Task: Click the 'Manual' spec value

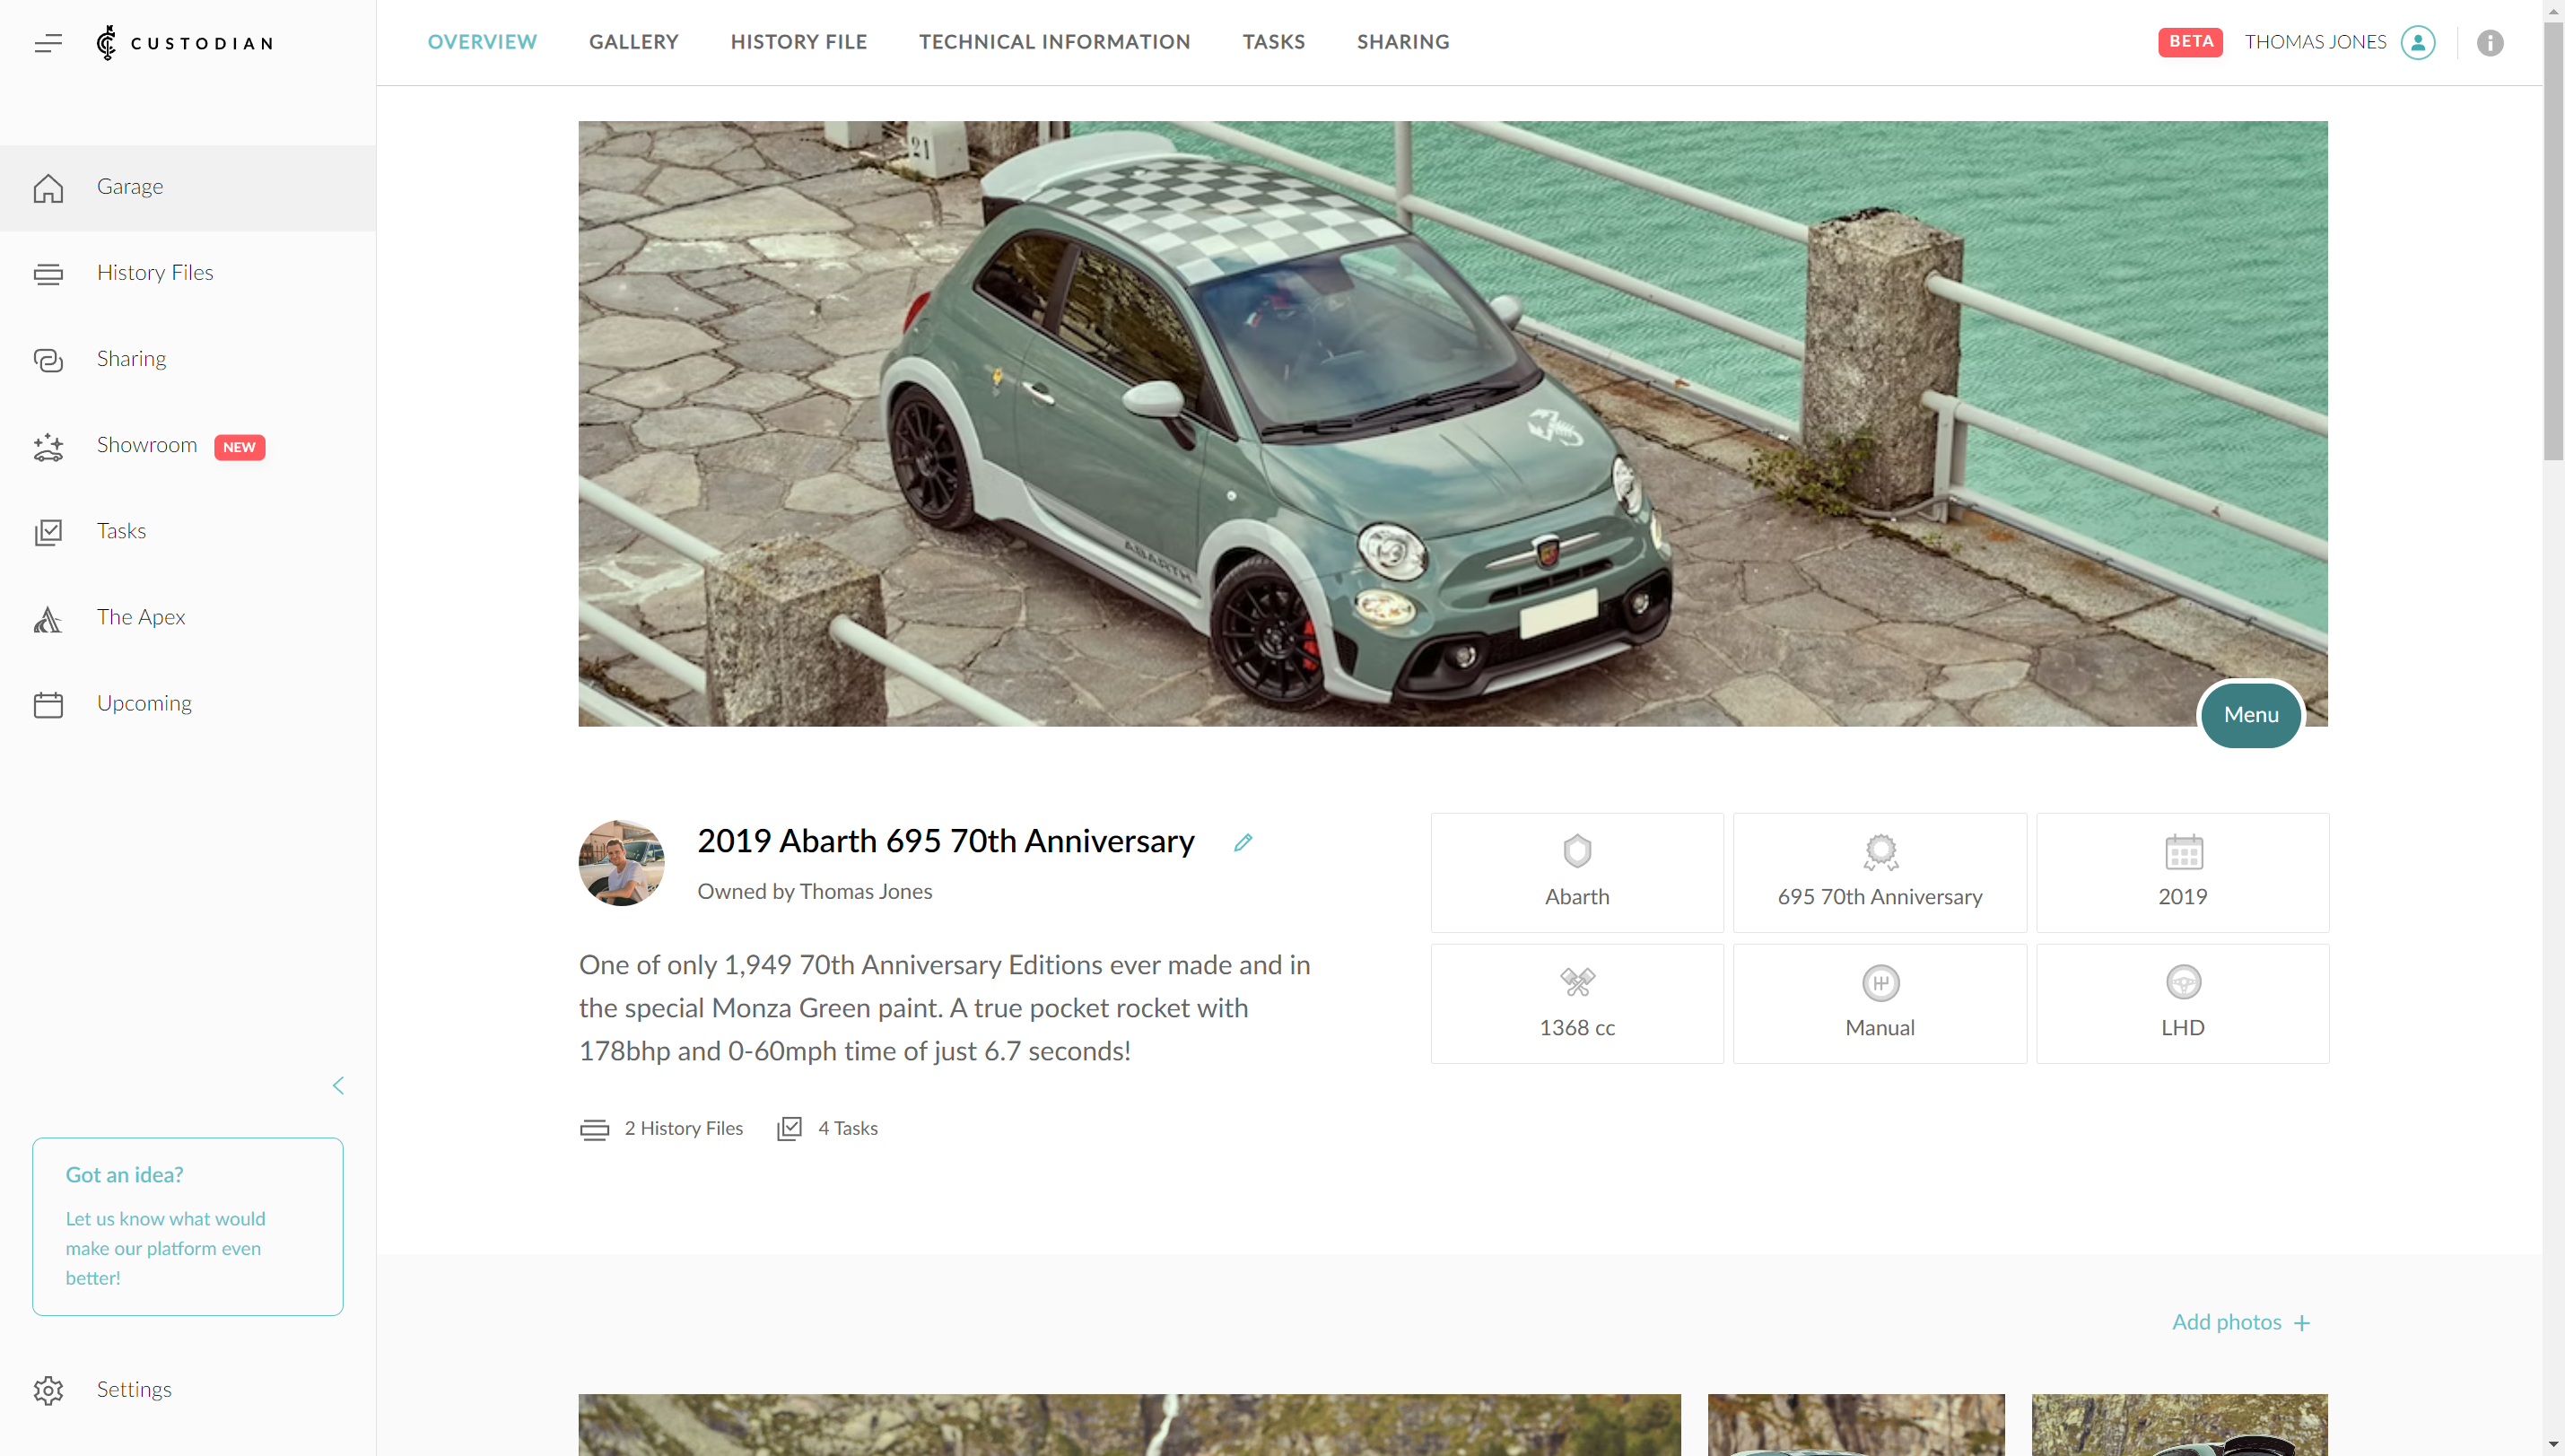Action: (1879, 1027)
